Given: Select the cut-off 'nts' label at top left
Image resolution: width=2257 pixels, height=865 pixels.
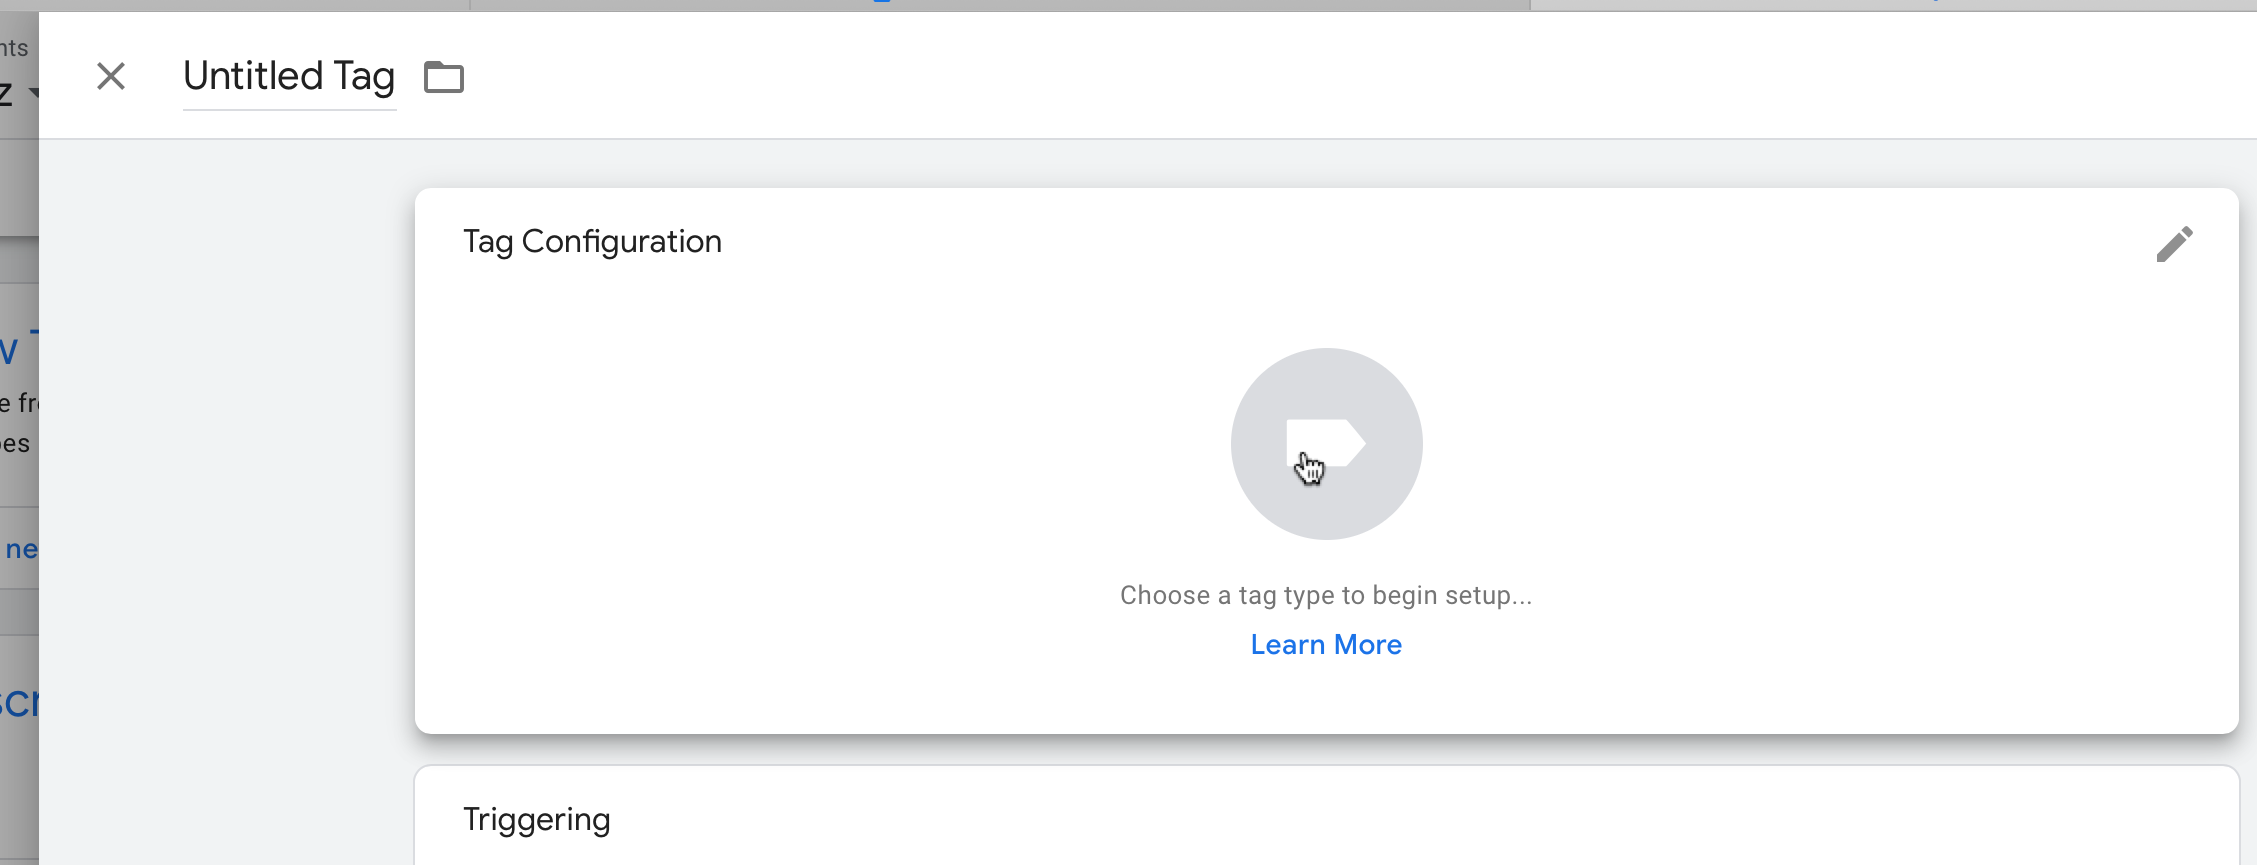Looking at the screenshot, I should 14,48.
